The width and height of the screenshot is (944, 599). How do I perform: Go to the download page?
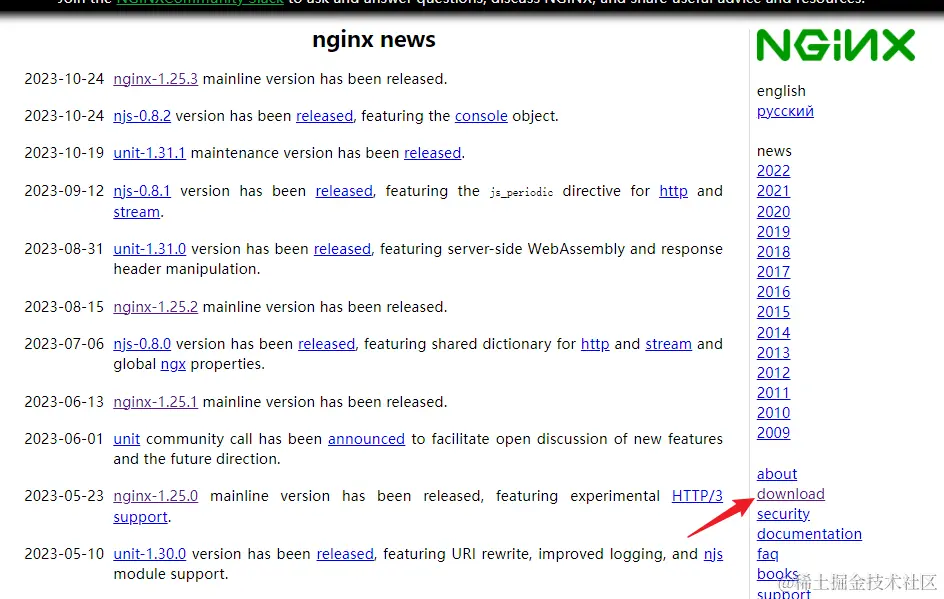[790, 494]
